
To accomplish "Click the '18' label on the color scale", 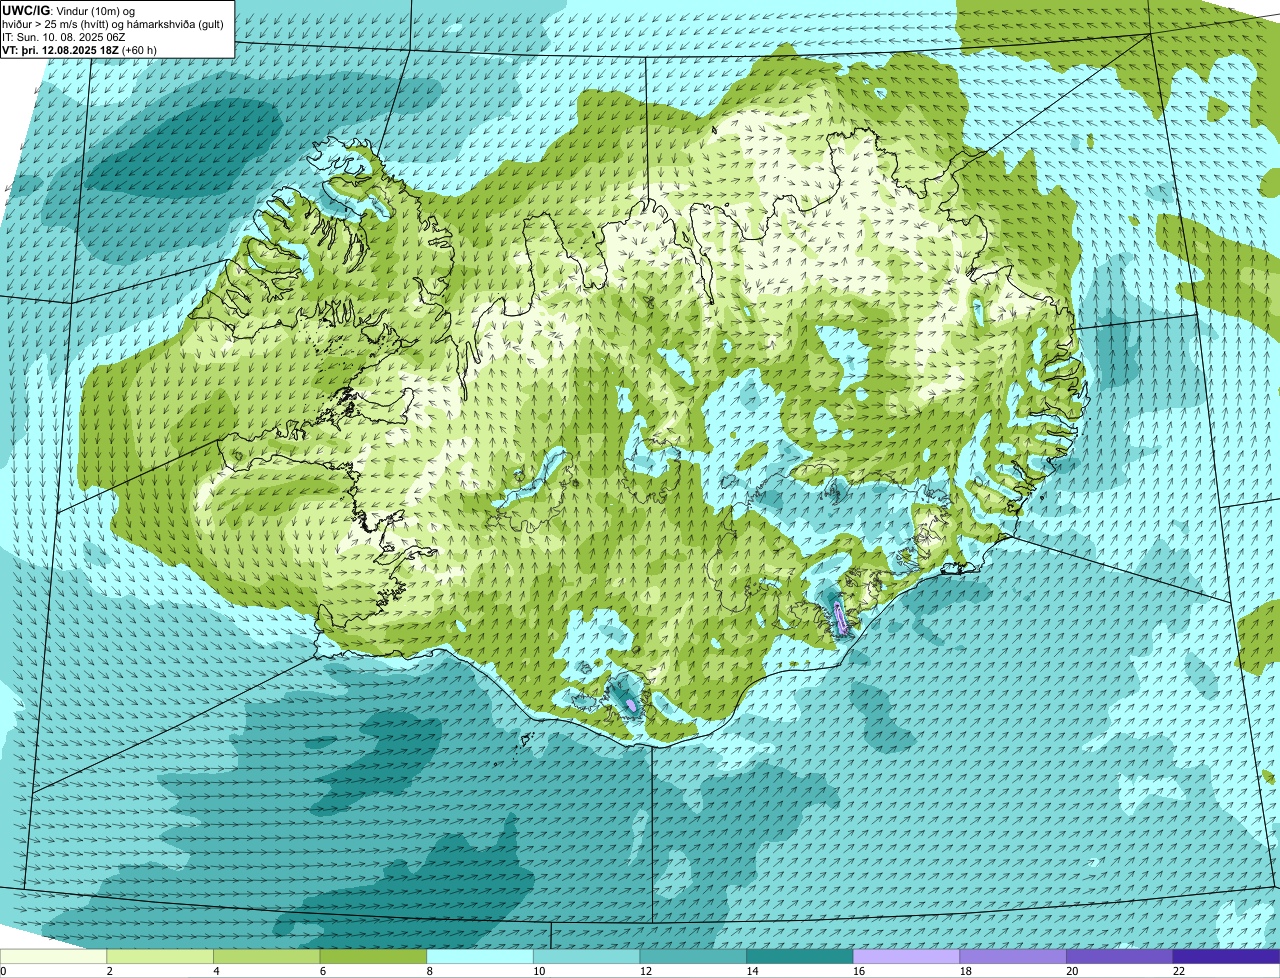I will click(966, 971).
